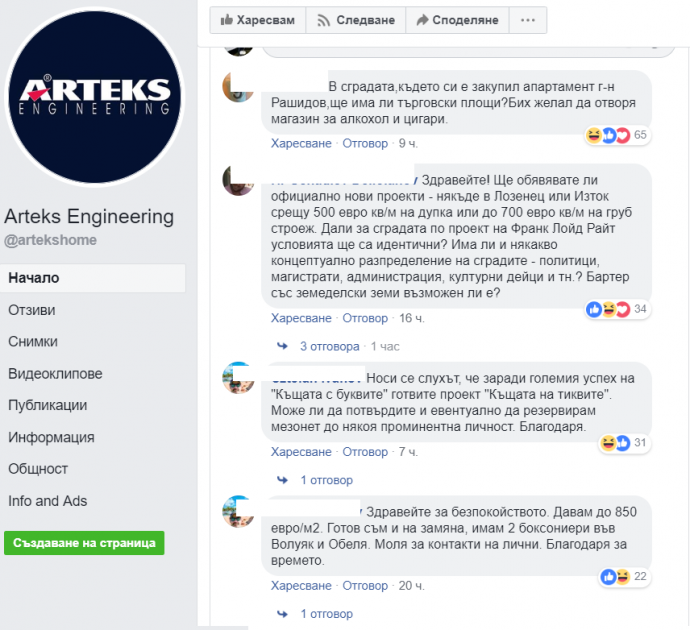Click Отговор under the Рашидов comment
Screen dimensions: 690x630
[x=365, y=144]
